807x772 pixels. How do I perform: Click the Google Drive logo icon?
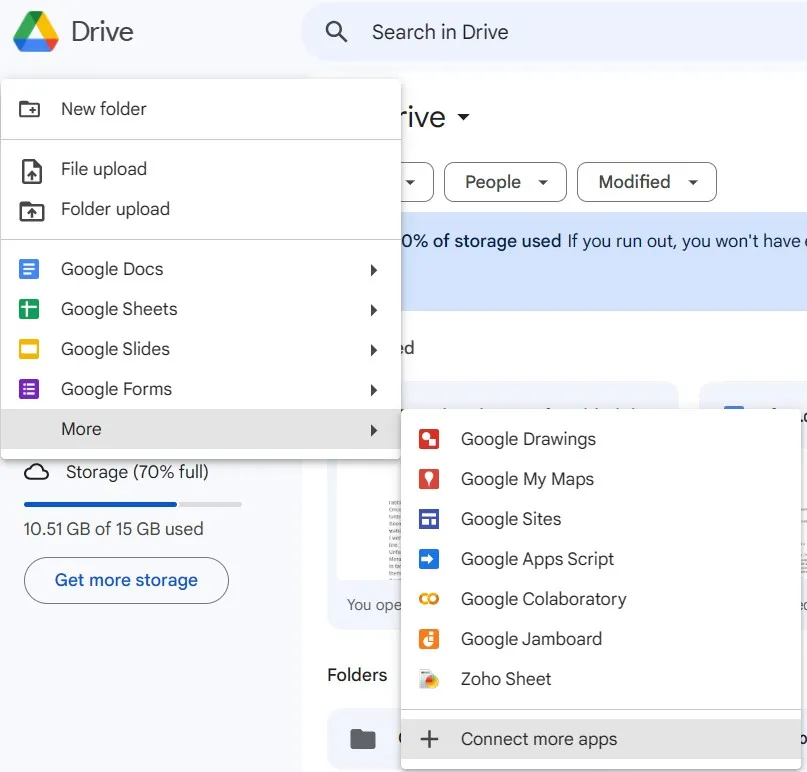(35, 32)
